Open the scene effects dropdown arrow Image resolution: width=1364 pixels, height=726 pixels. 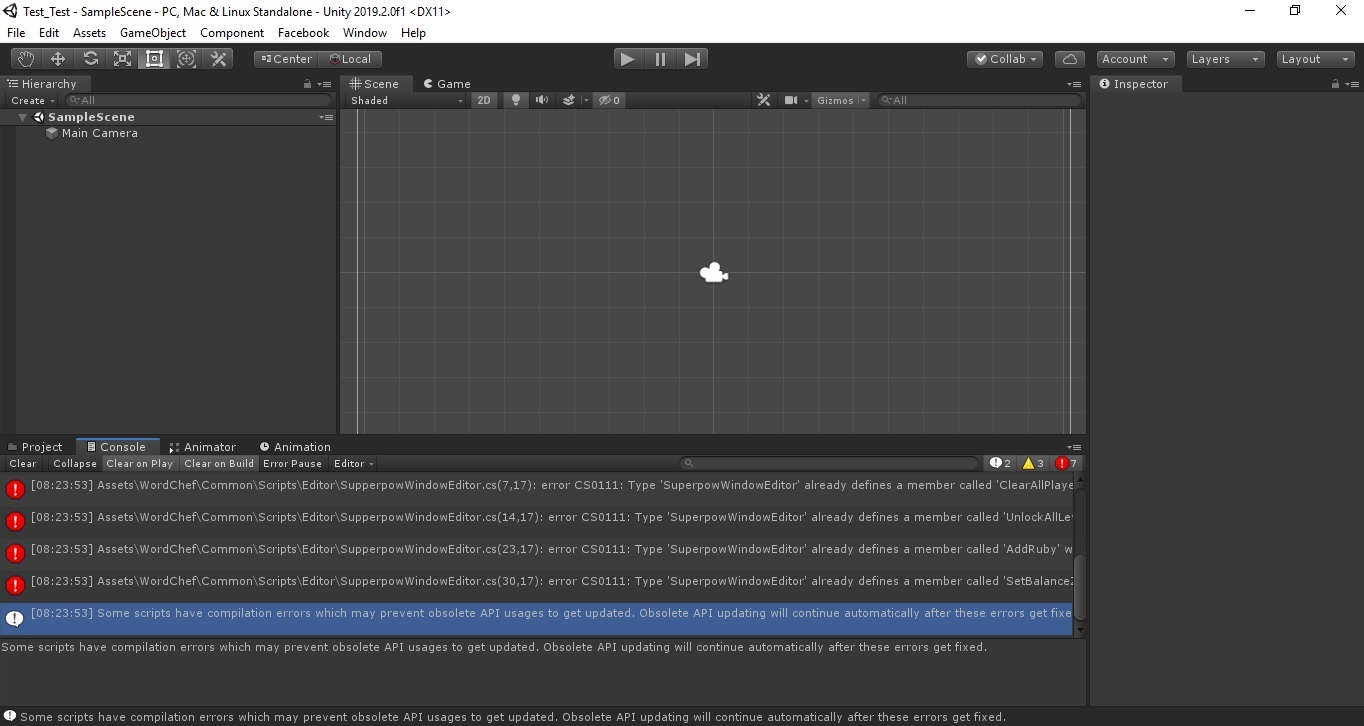[586, 100]
